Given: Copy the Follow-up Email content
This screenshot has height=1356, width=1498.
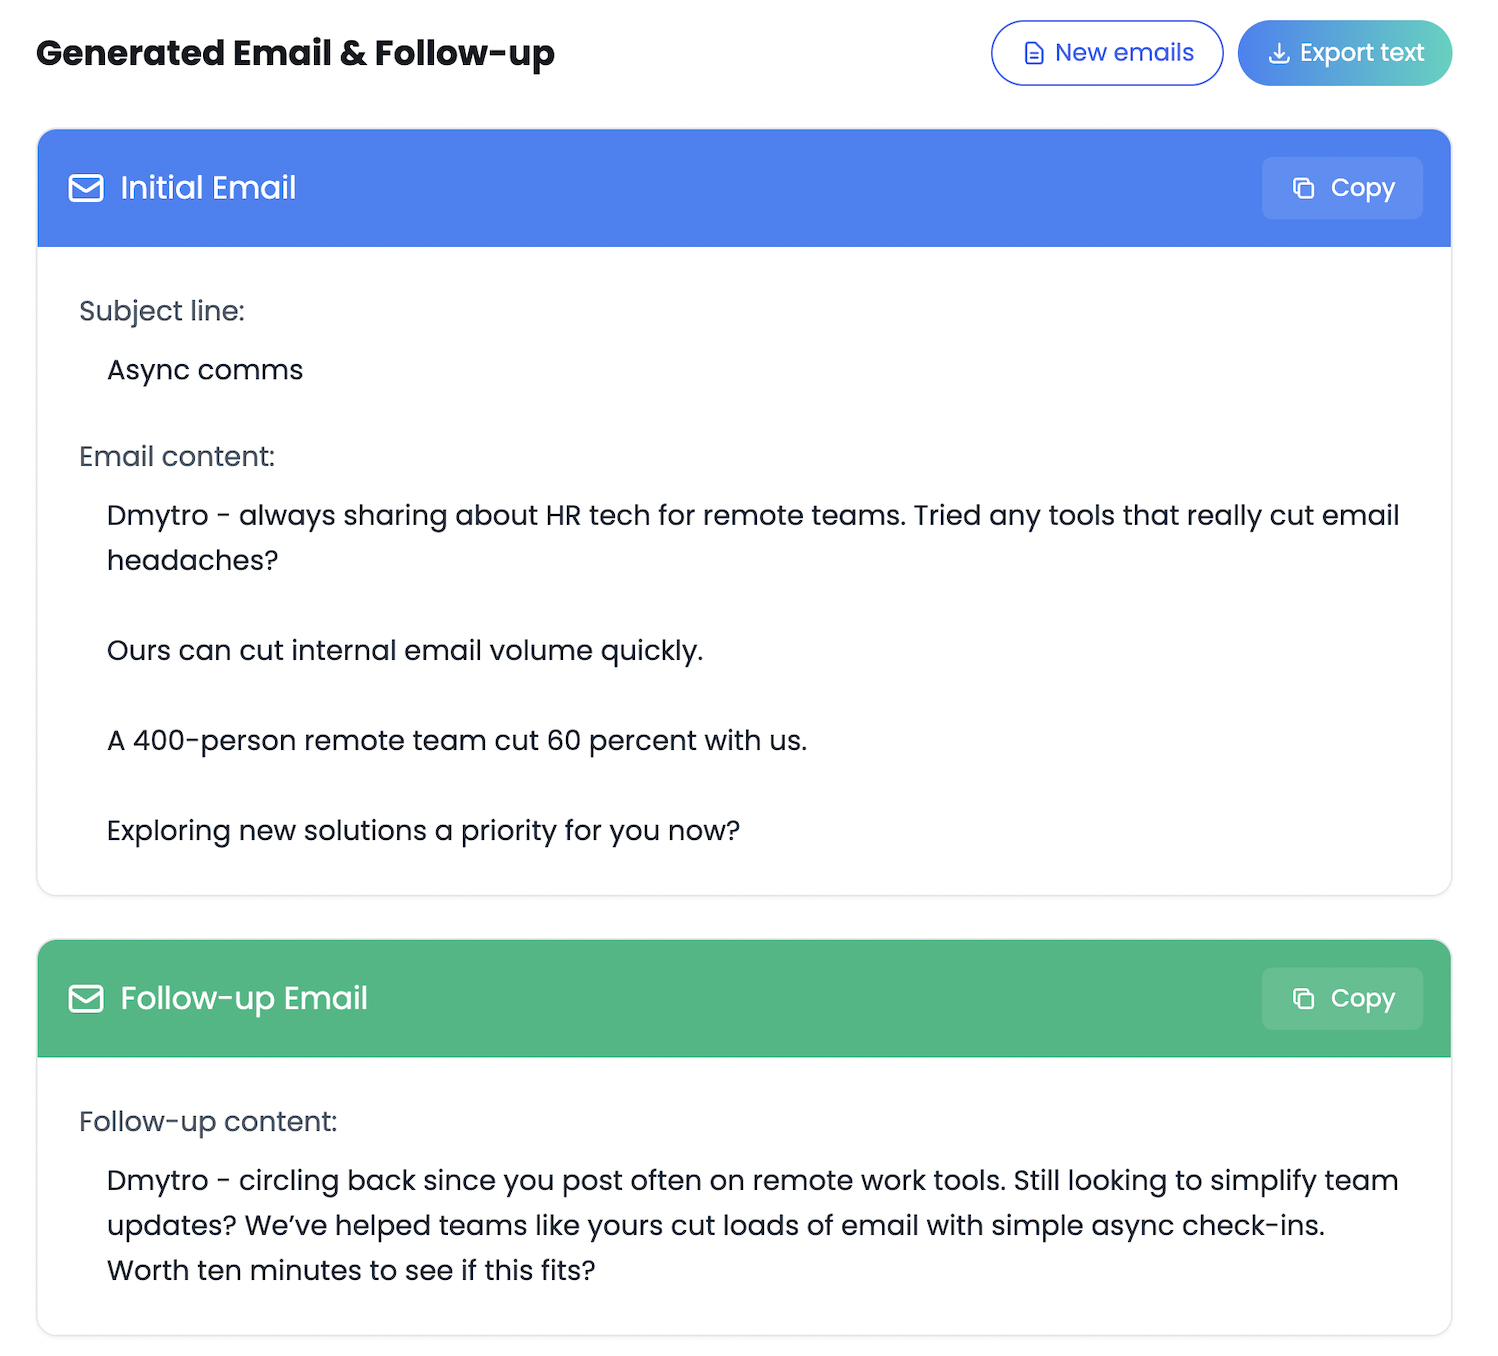Looking at the screenshot, I should click(x=1342, y=998).
